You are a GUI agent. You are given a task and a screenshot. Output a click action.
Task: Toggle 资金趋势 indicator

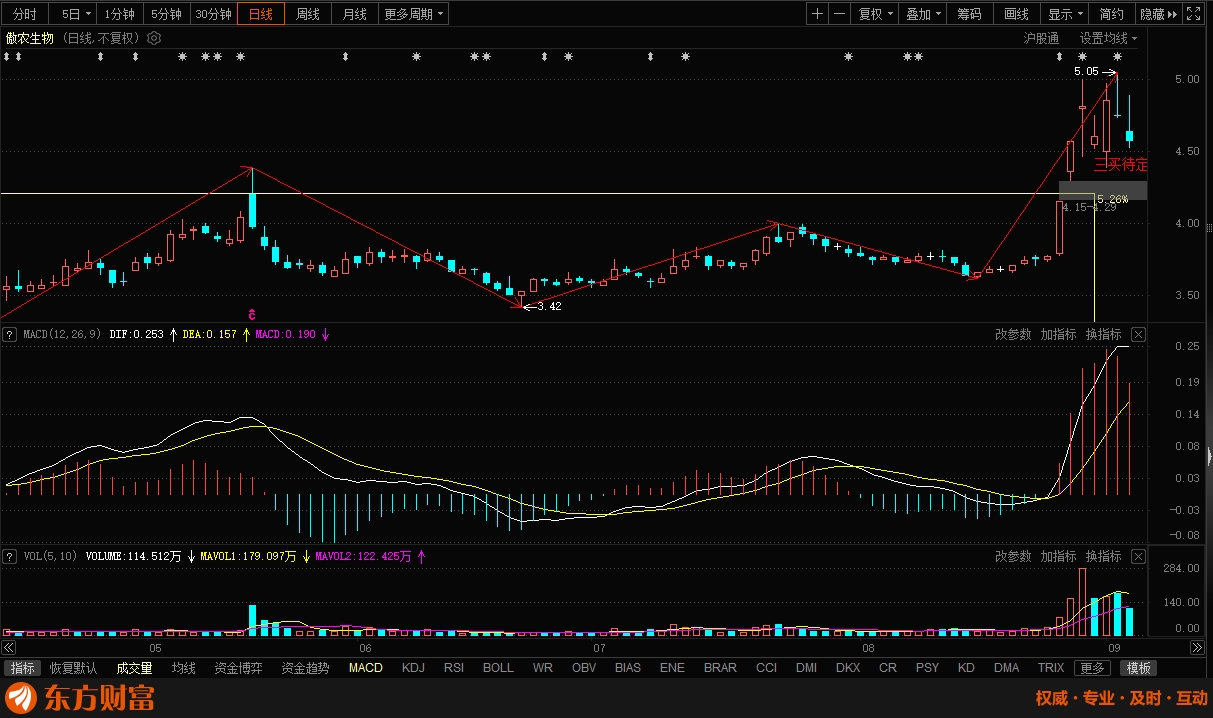305,668
